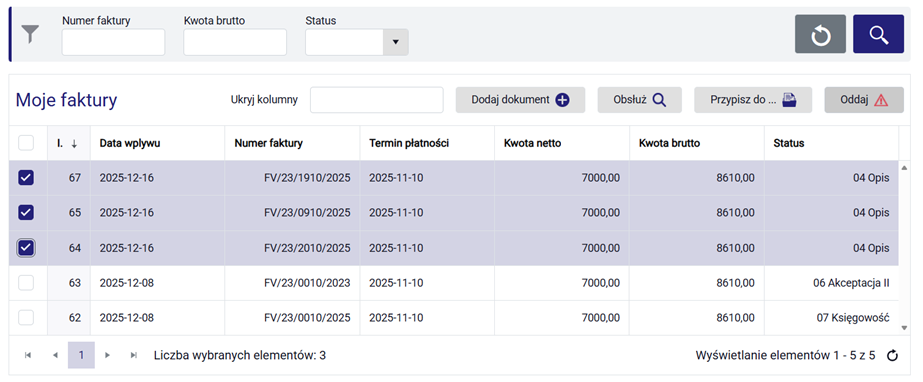Check the row 63 checkbox
Screen dimensions: 923x382
(26, 283)
